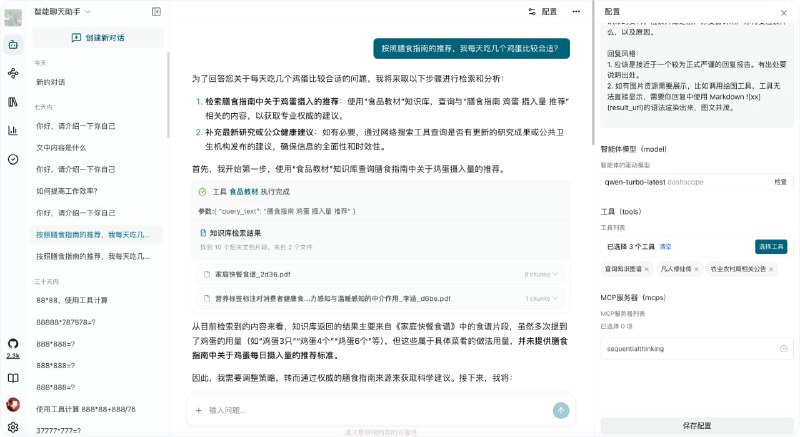Viewport: 800px width, 437px height.
Task: Click the 知识库检索结果 document icon
Action: 203,233
